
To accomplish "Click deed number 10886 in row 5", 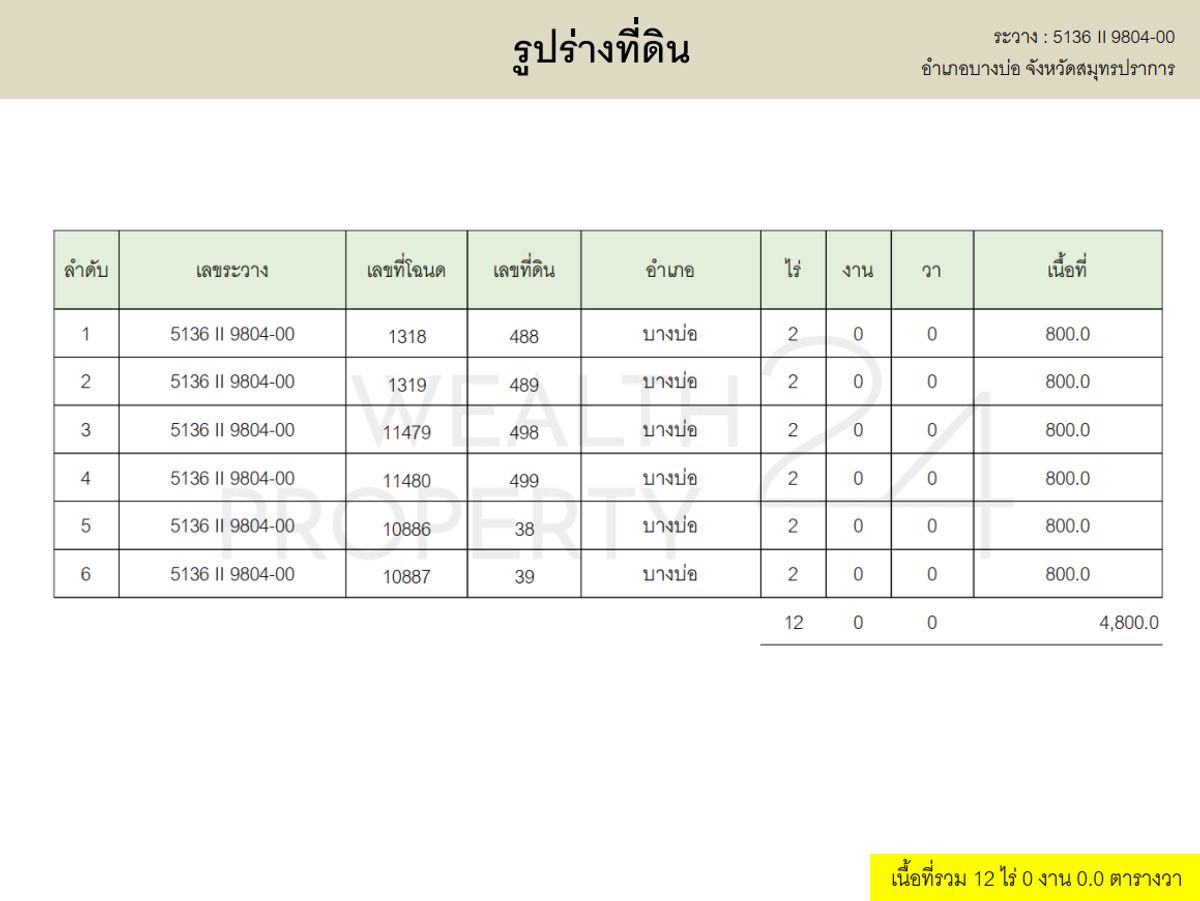I will tap(408, 528).
